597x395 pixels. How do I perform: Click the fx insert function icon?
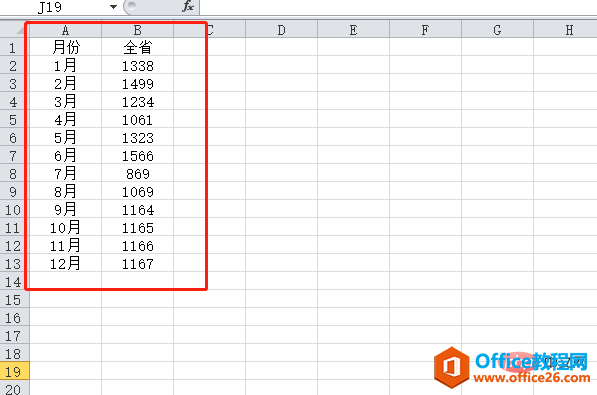pyautogui.click(x=188, y=6)
